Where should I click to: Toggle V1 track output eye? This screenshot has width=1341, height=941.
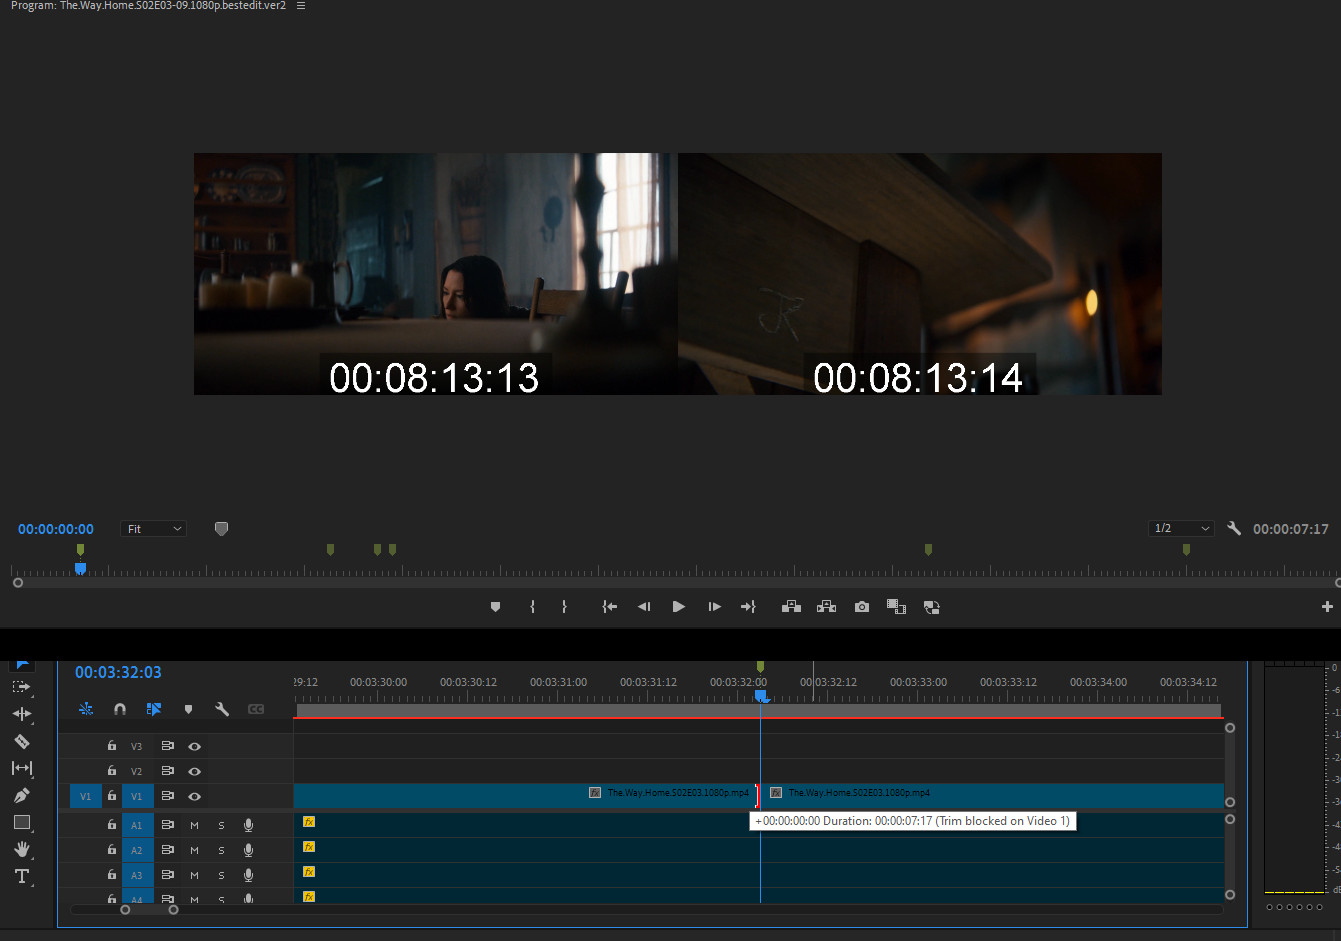[x=195, y=796]
